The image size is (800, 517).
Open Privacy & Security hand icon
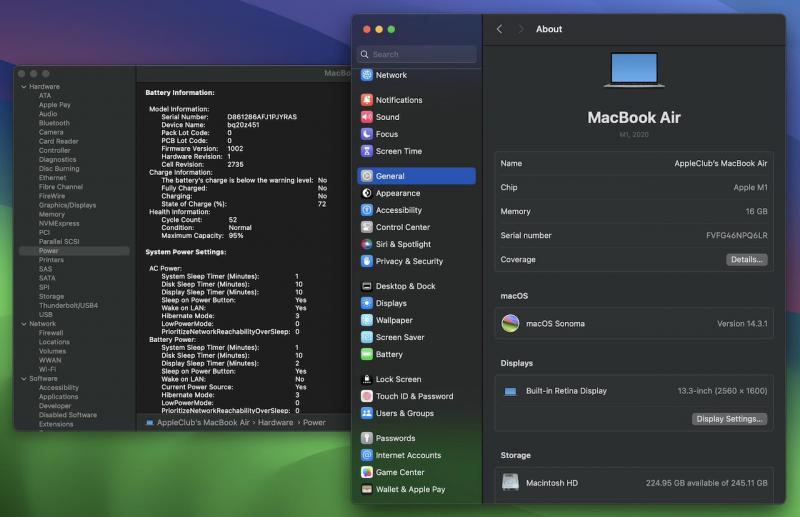366,261
